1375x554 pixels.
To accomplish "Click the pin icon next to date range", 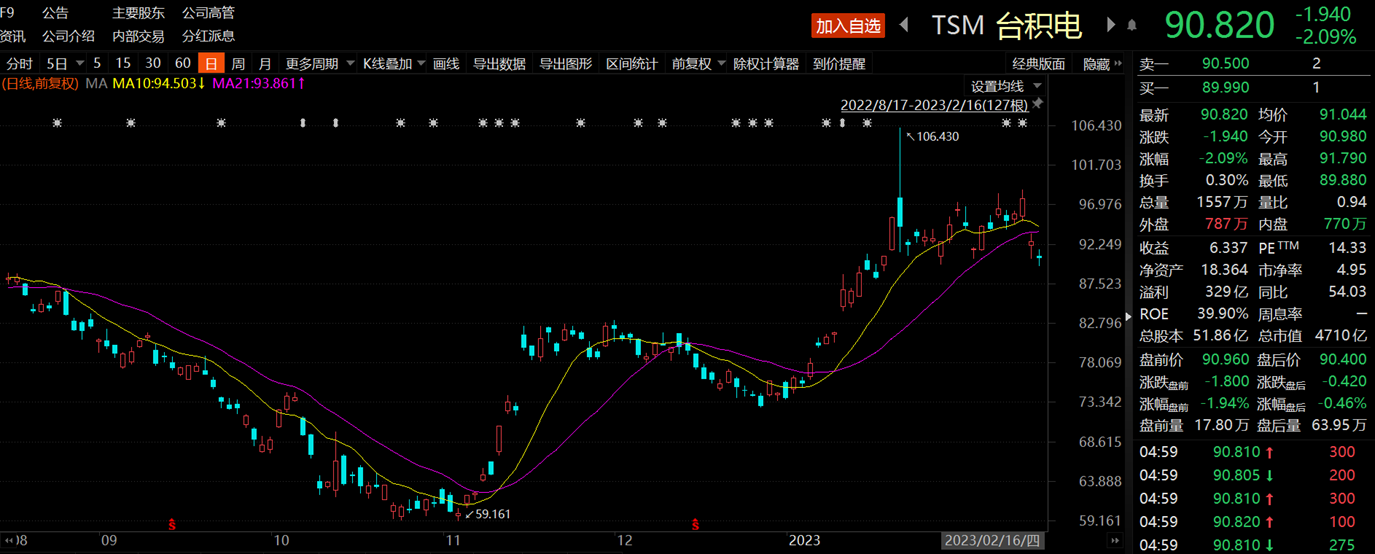I will click(1037, 104).
